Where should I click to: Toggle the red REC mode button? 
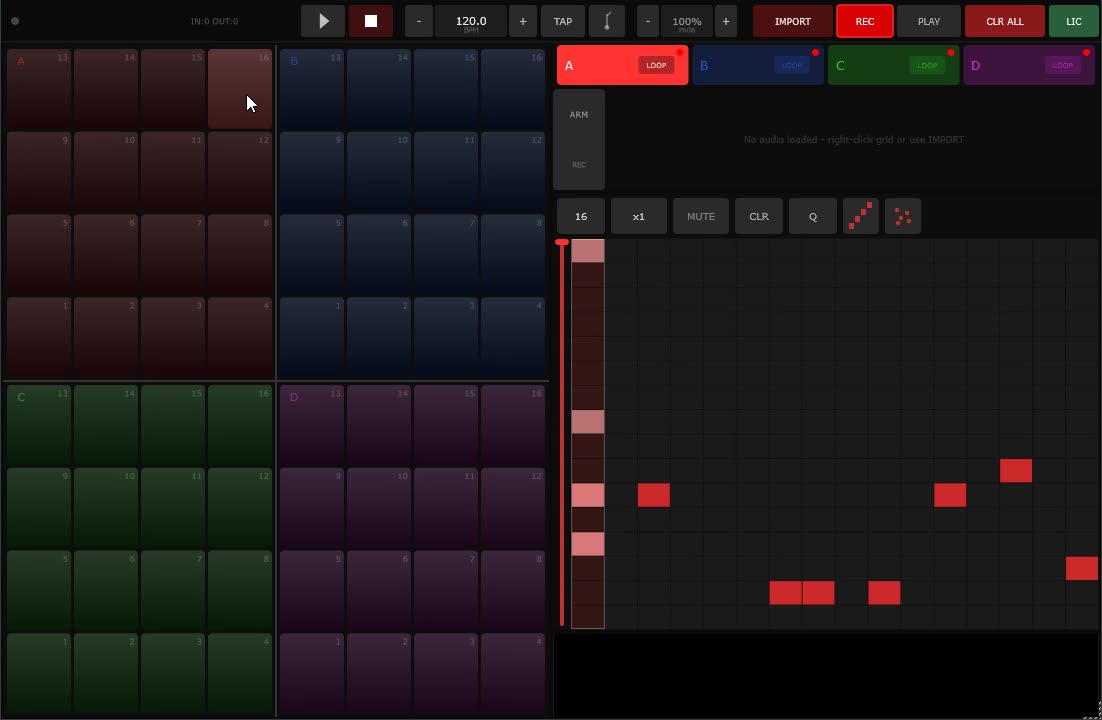coord(864,21)
